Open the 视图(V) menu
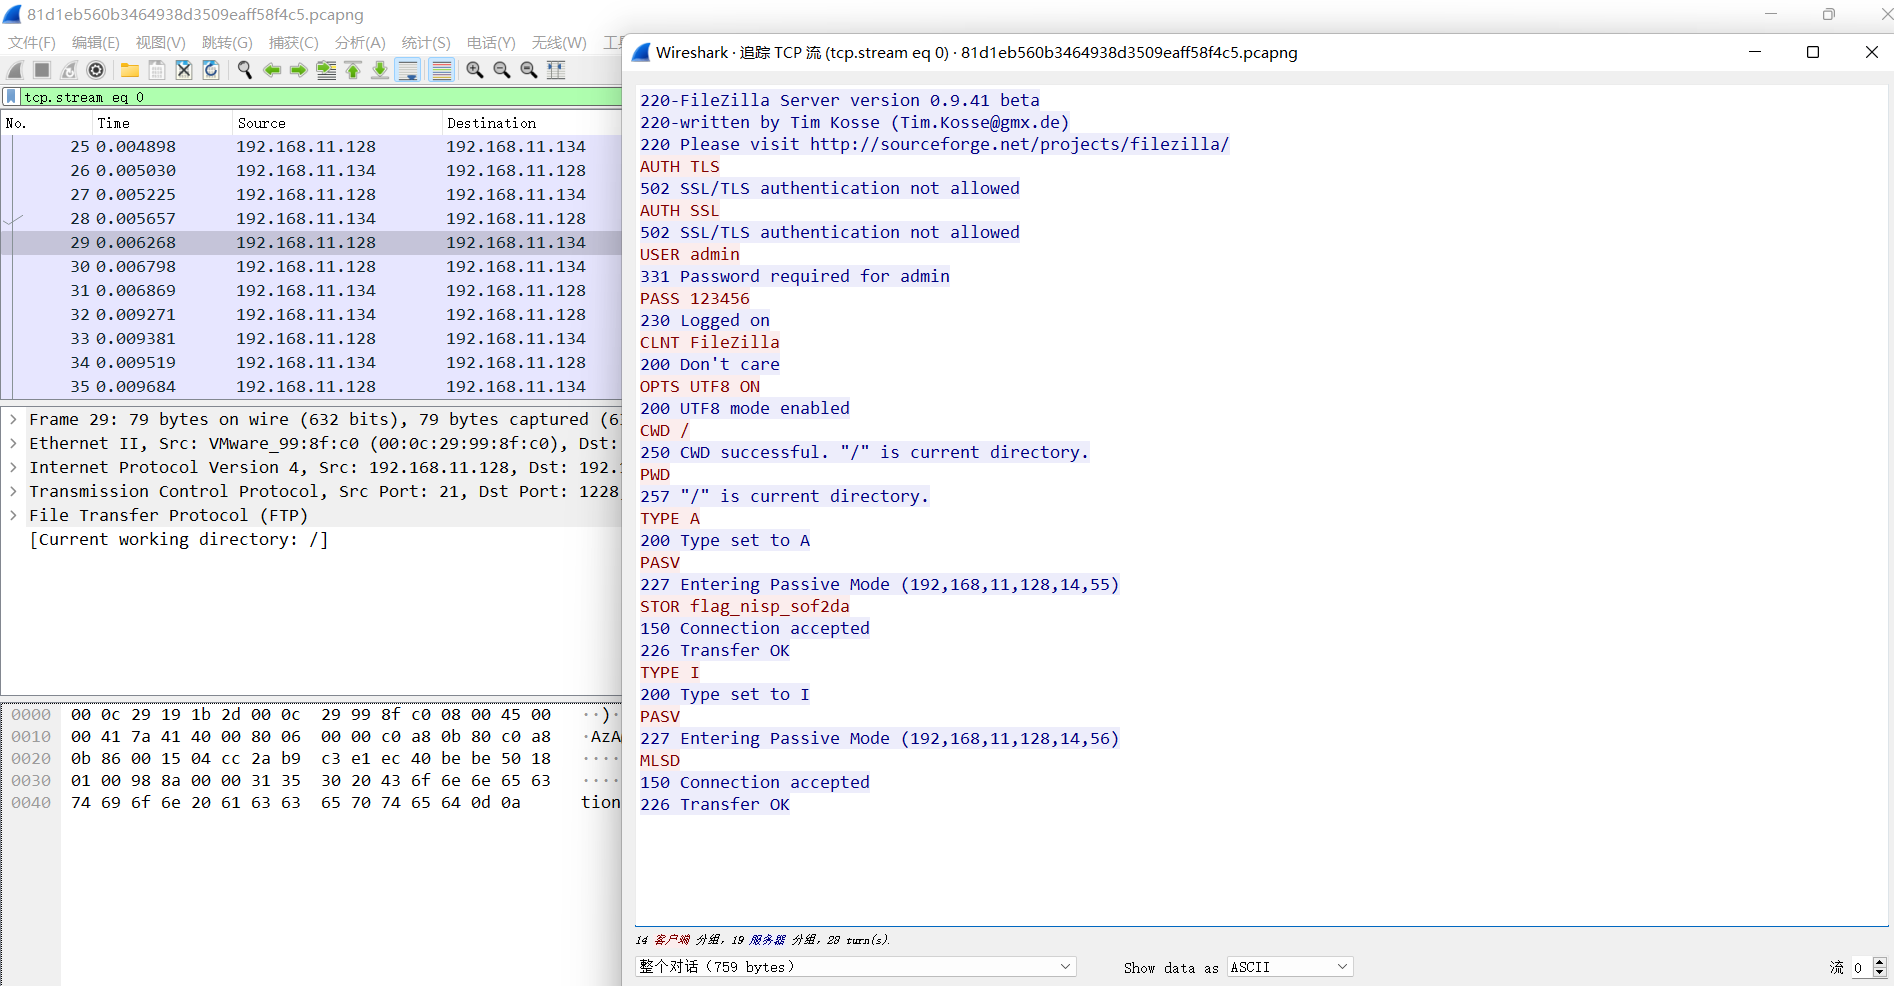Viewport: 1894px width, 986px height. click(161, 43)
